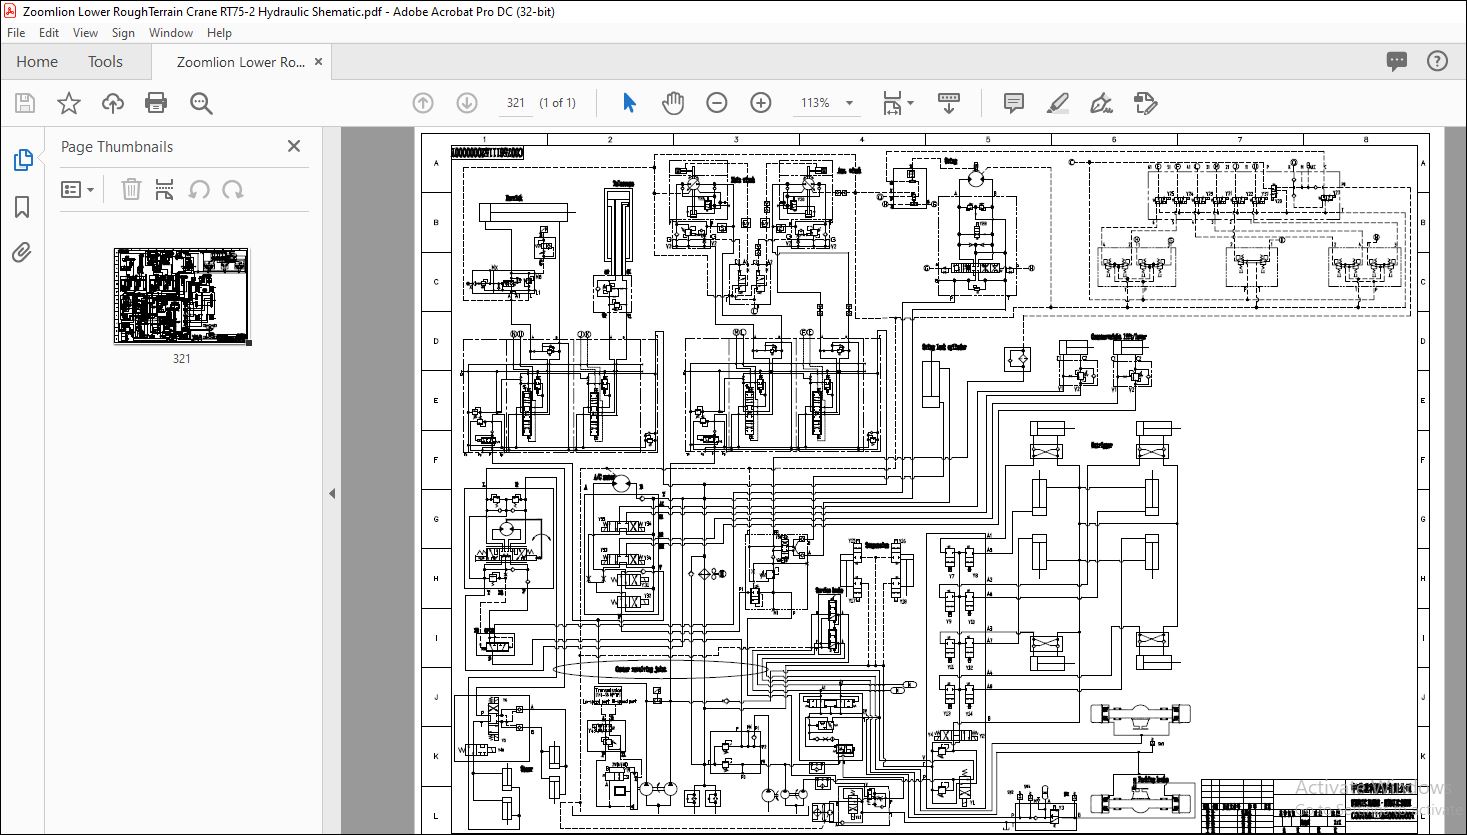Open the Window menu
The height and width of the screenshot is (835, 1467).
coord(171,32)
